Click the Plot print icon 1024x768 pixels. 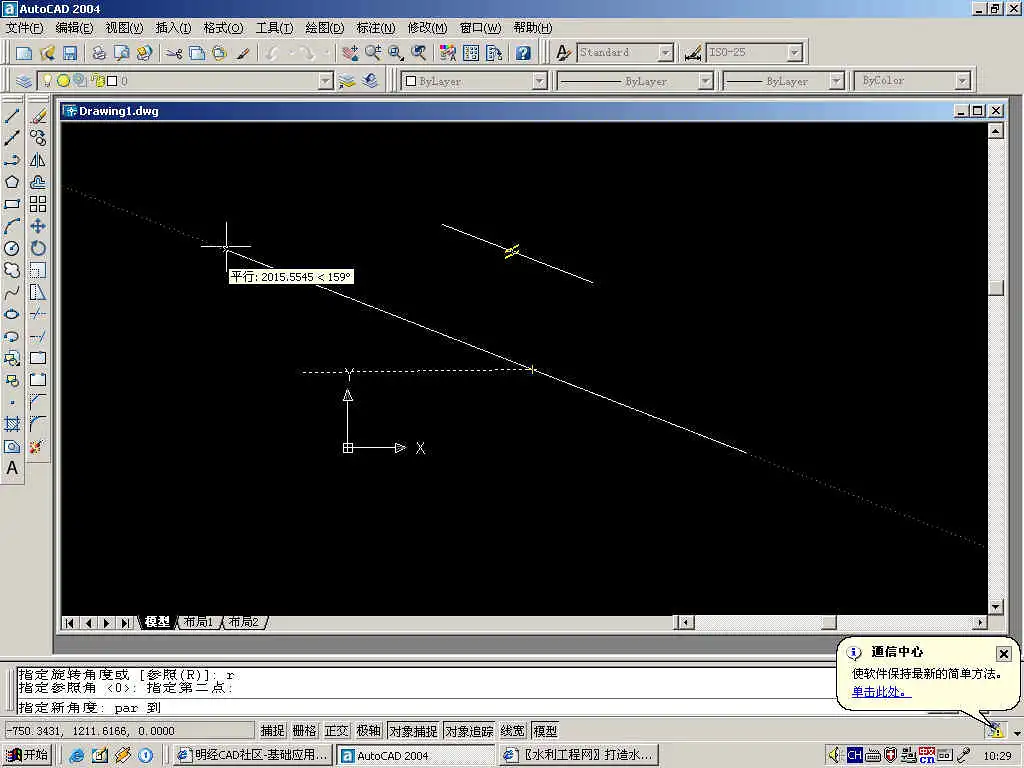(99, 53)
